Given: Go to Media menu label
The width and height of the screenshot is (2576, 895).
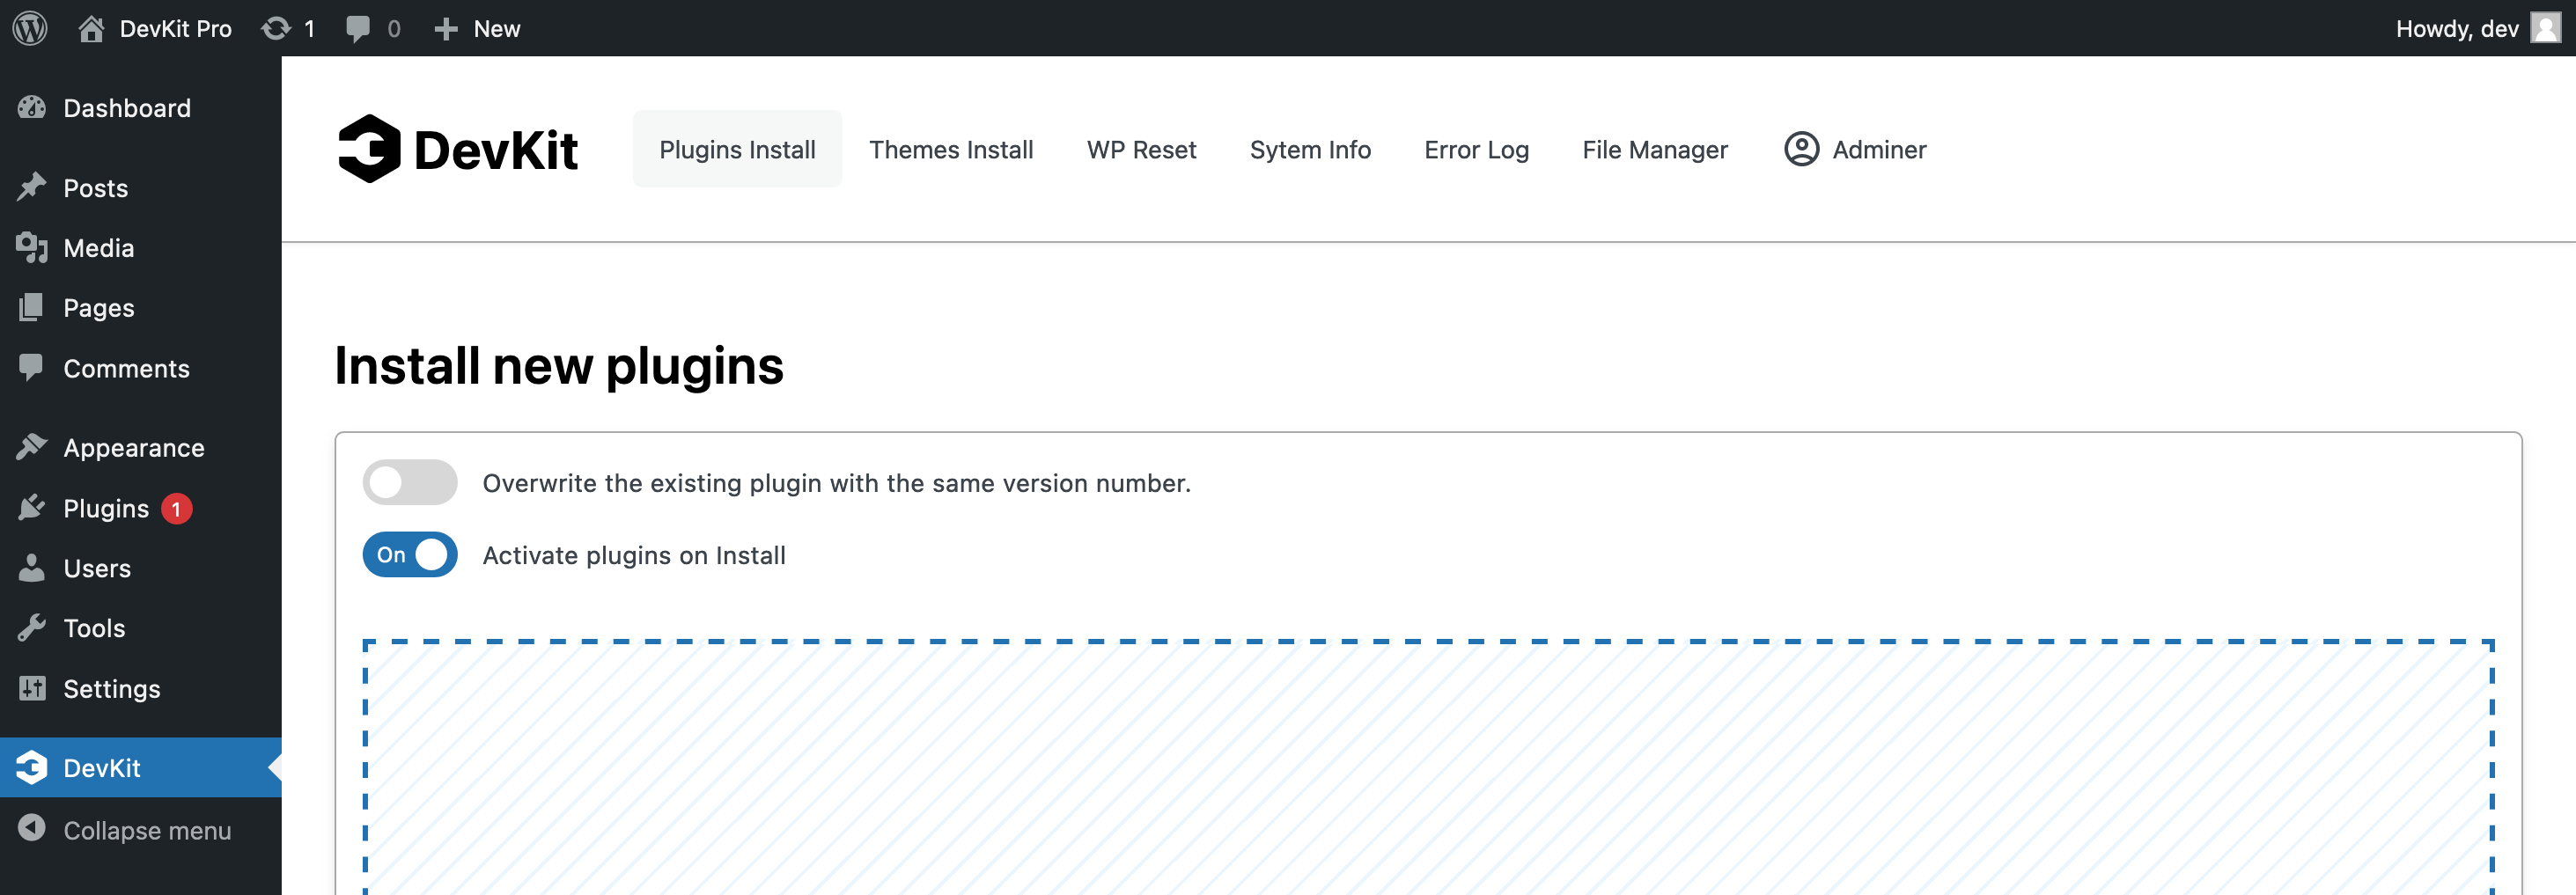Looking at the screenshot, I should point(98,247).
